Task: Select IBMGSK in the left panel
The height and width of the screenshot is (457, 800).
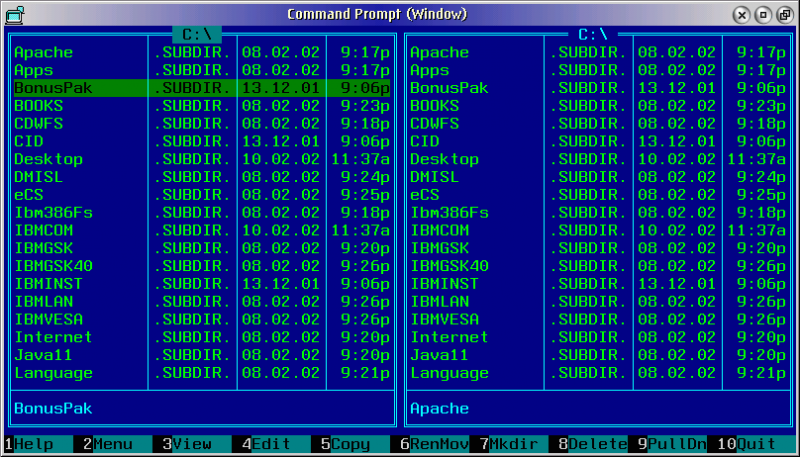Action: [x=43, y=248]
